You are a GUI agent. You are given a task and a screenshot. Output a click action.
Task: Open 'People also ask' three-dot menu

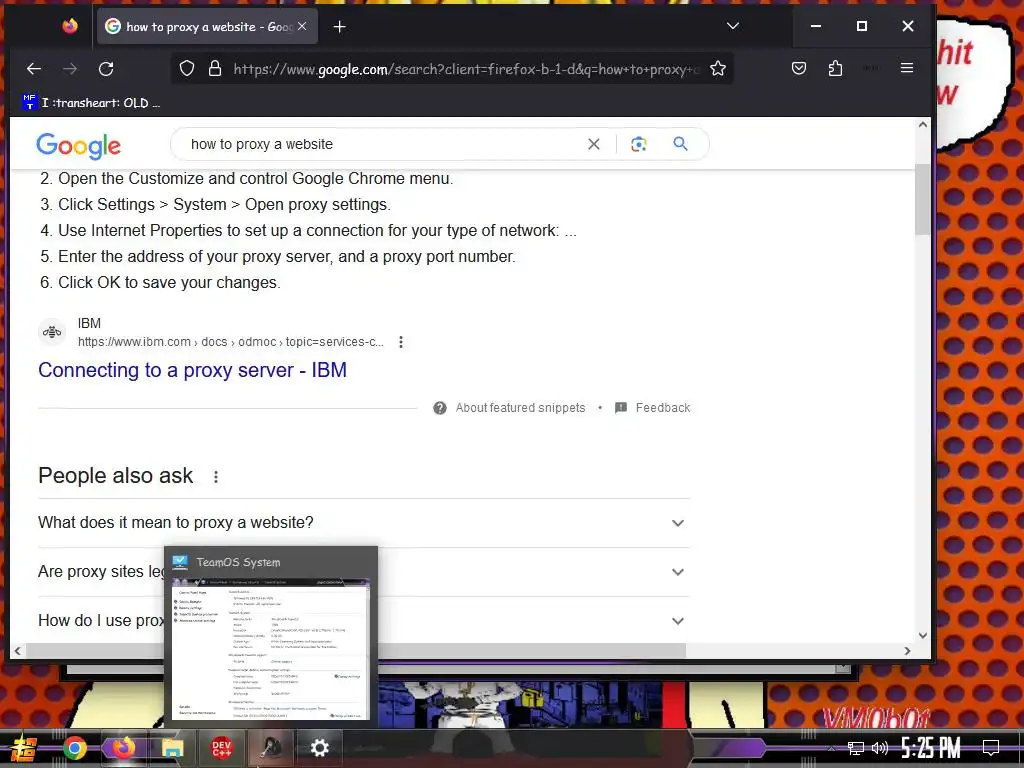[216, 477]
